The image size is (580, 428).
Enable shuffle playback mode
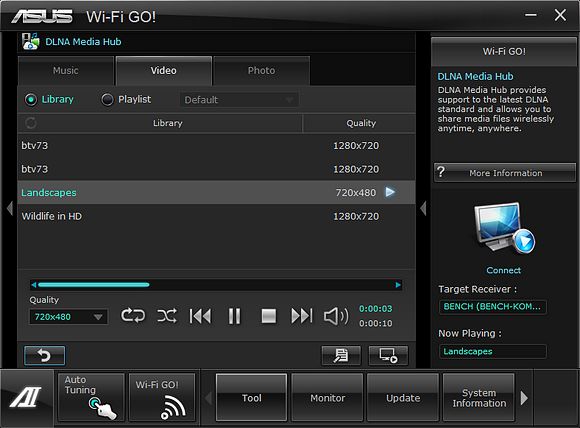[167, 316]
